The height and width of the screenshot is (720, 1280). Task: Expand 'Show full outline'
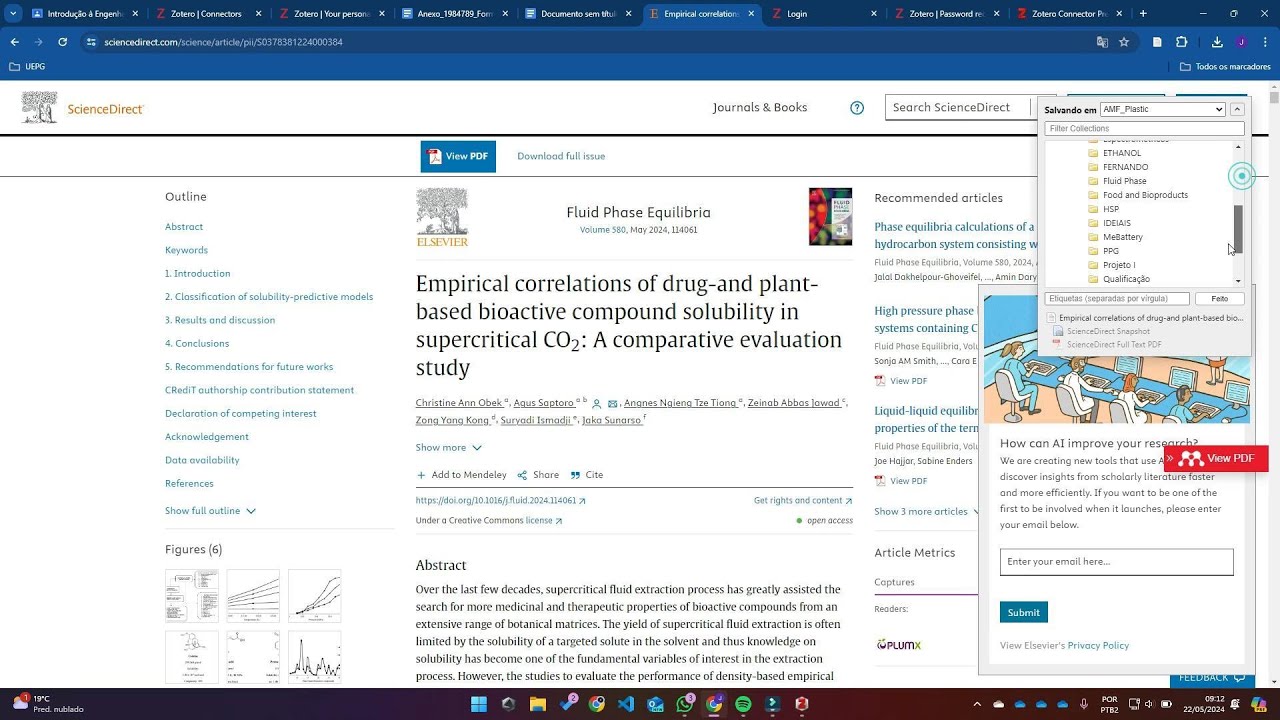pyautogui.click(x=210, y=511)
